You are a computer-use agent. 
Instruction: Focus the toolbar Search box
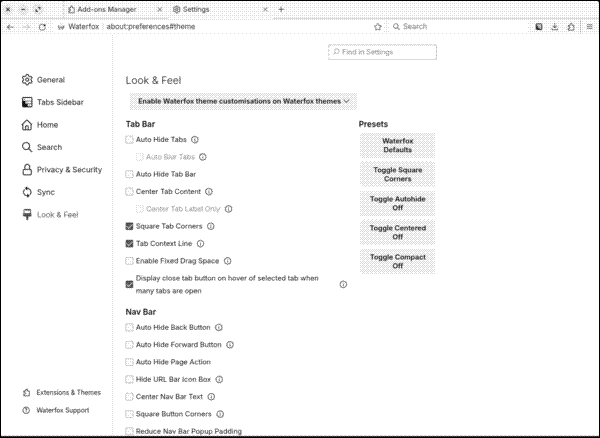click(459, 27)
